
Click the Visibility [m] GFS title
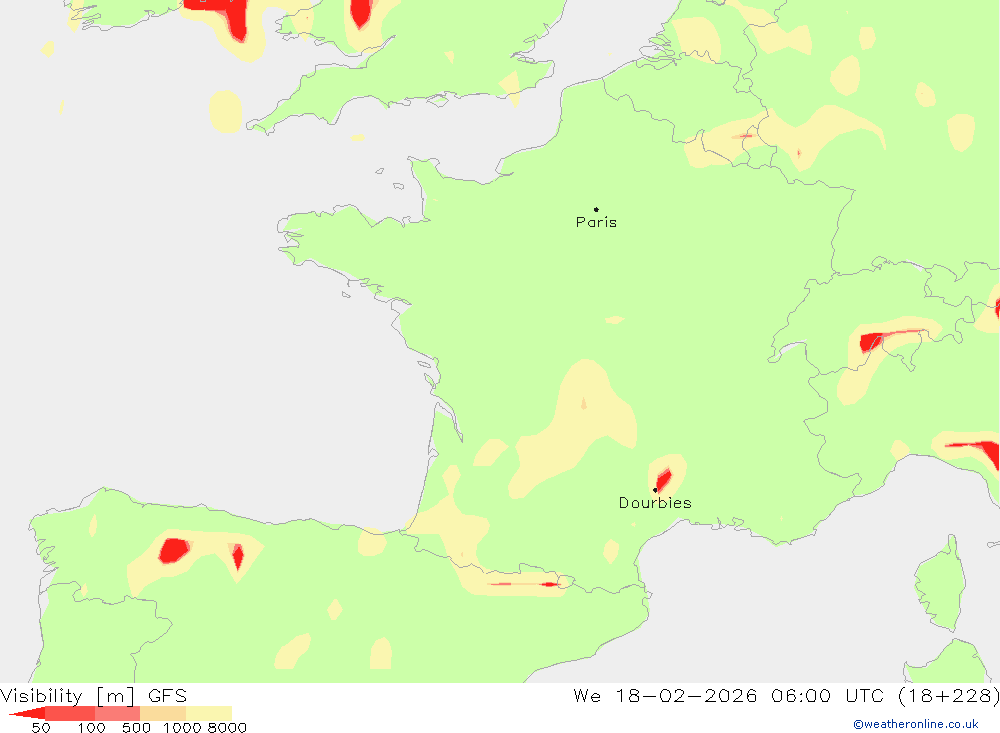click(x=94, y=695)
